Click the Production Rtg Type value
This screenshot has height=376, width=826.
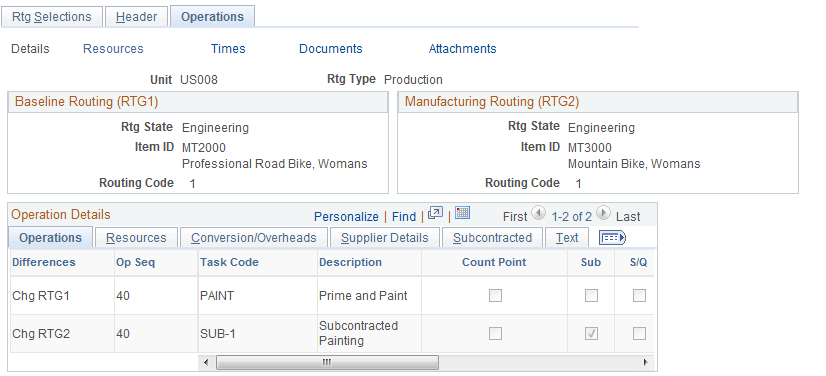tap(413, 80)
